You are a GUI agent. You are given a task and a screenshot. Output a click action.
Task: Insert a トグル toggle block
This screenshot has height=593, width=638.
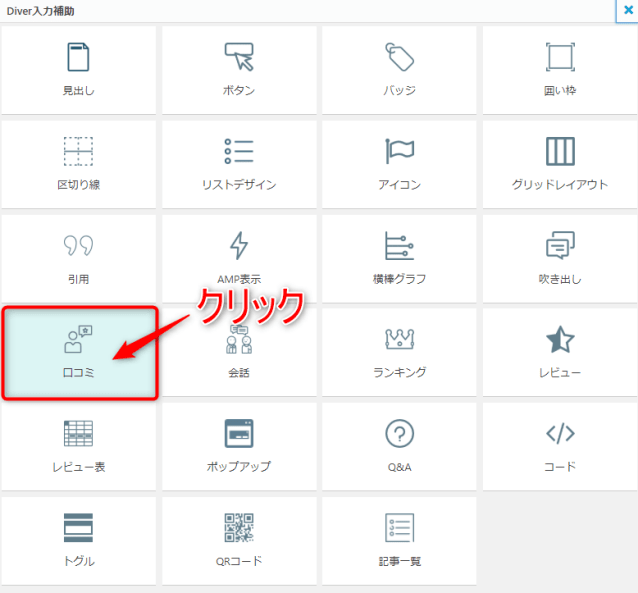click(x=79, y=541)
